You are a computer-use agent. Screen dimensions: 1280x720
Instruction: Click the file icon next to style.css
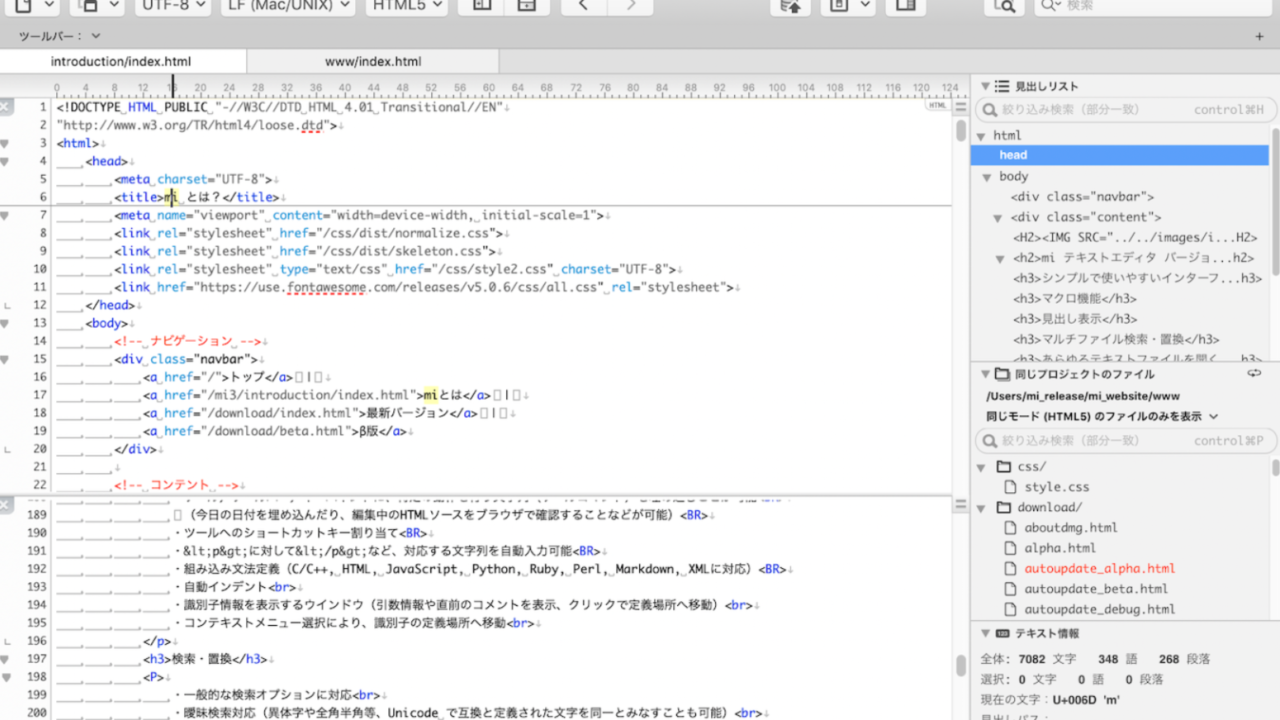[1009, 487]
